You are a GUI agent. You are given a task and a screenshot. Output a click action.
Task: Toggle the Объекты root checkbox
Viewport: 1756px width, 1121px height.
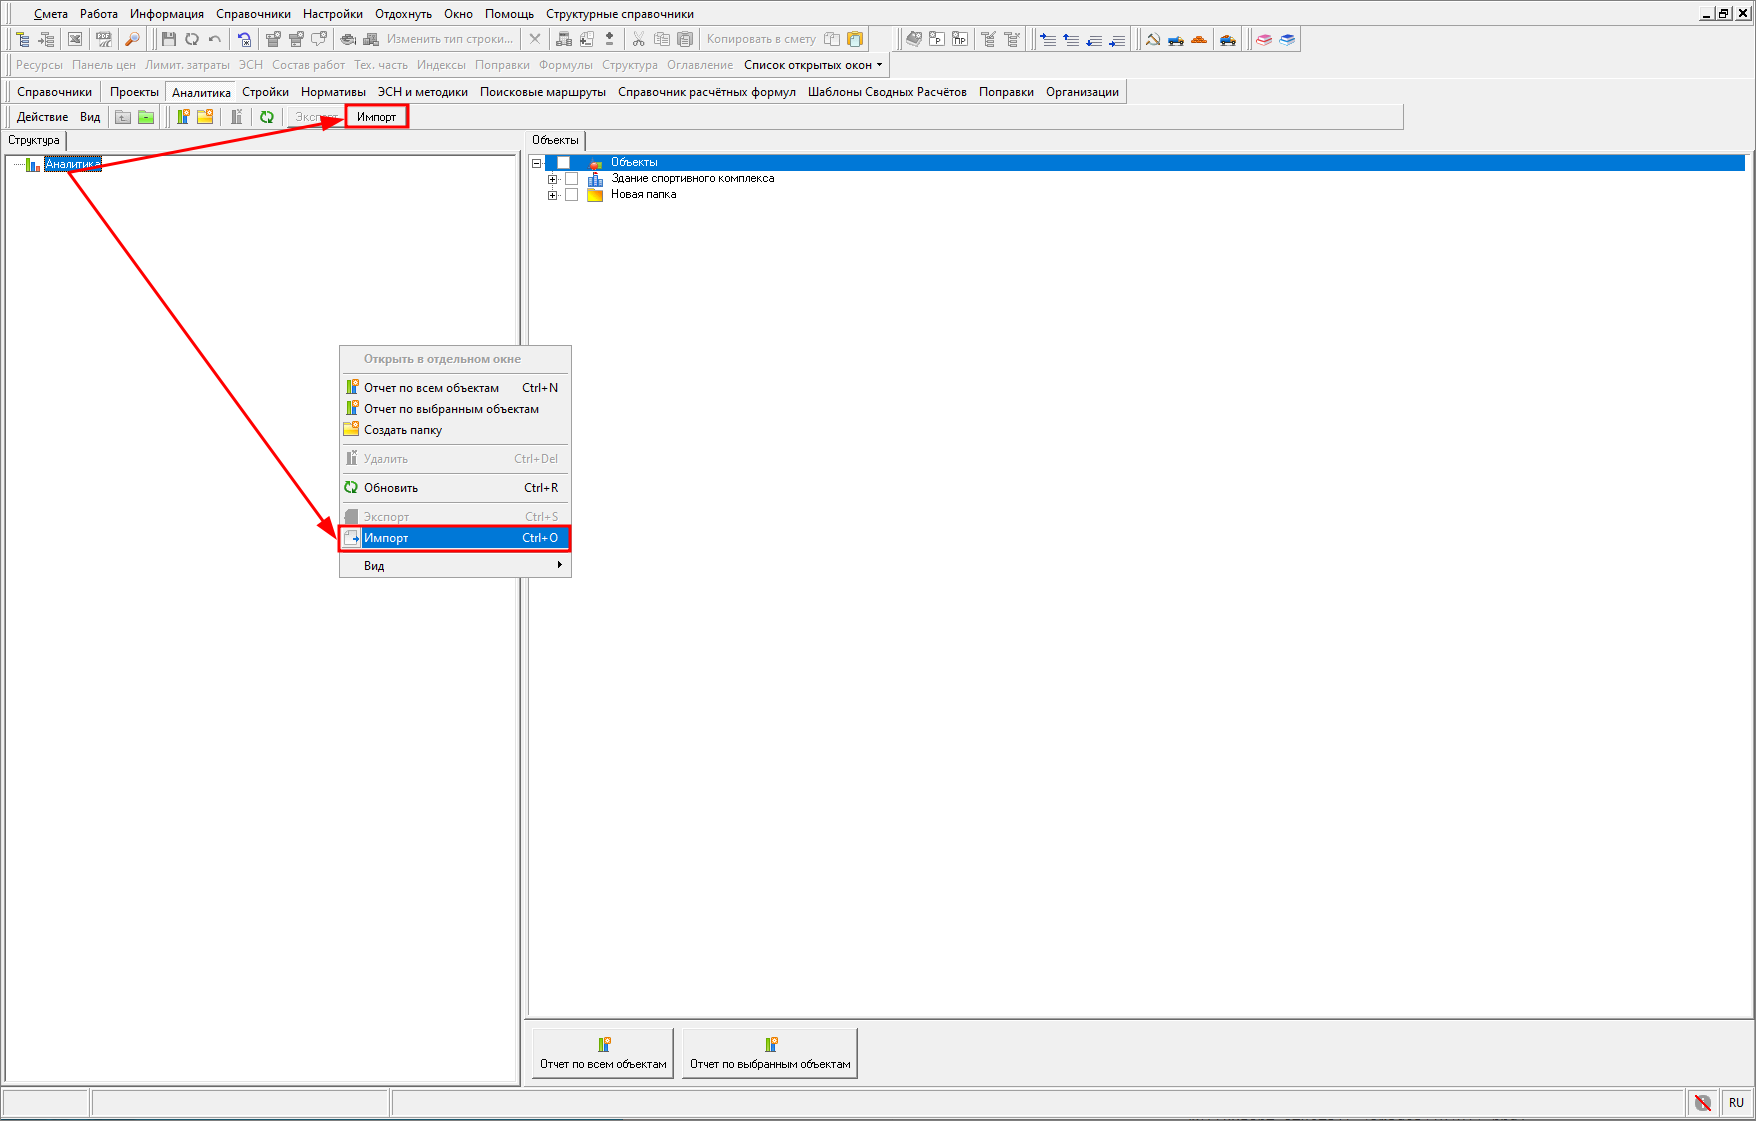click(563, 163)
